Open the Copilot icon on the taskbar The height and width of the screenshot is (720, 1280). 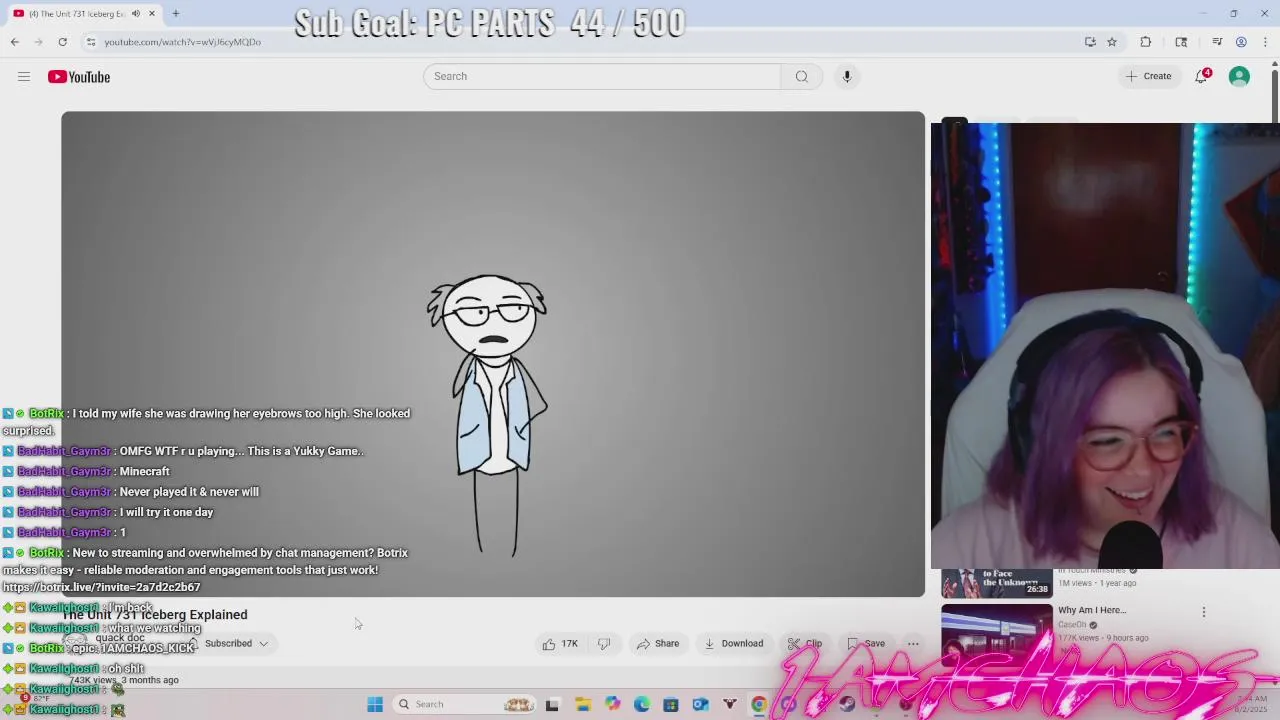coord(613,704)
